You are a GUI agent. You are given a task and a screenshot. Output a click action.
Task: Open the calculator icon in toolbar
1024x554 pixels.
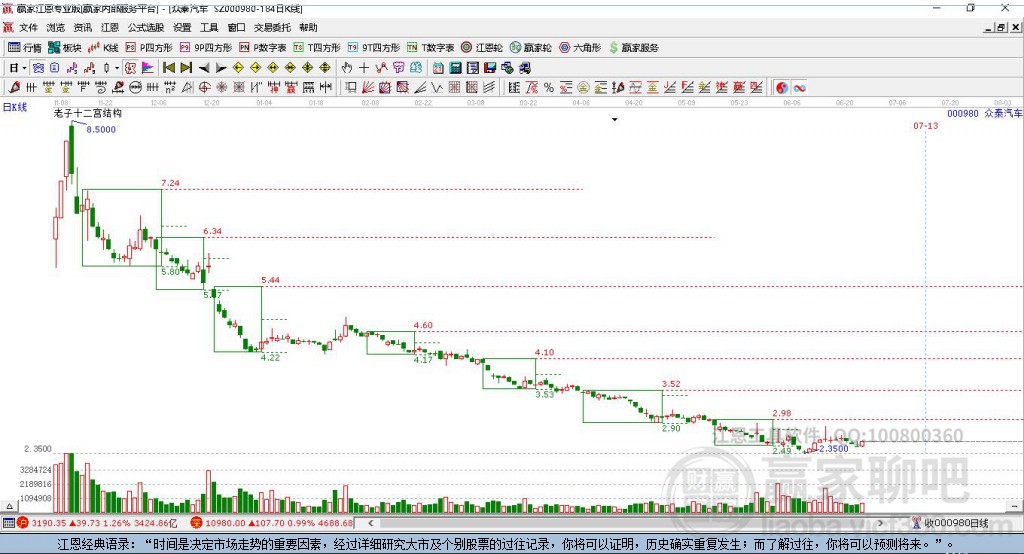click(455, 68)
